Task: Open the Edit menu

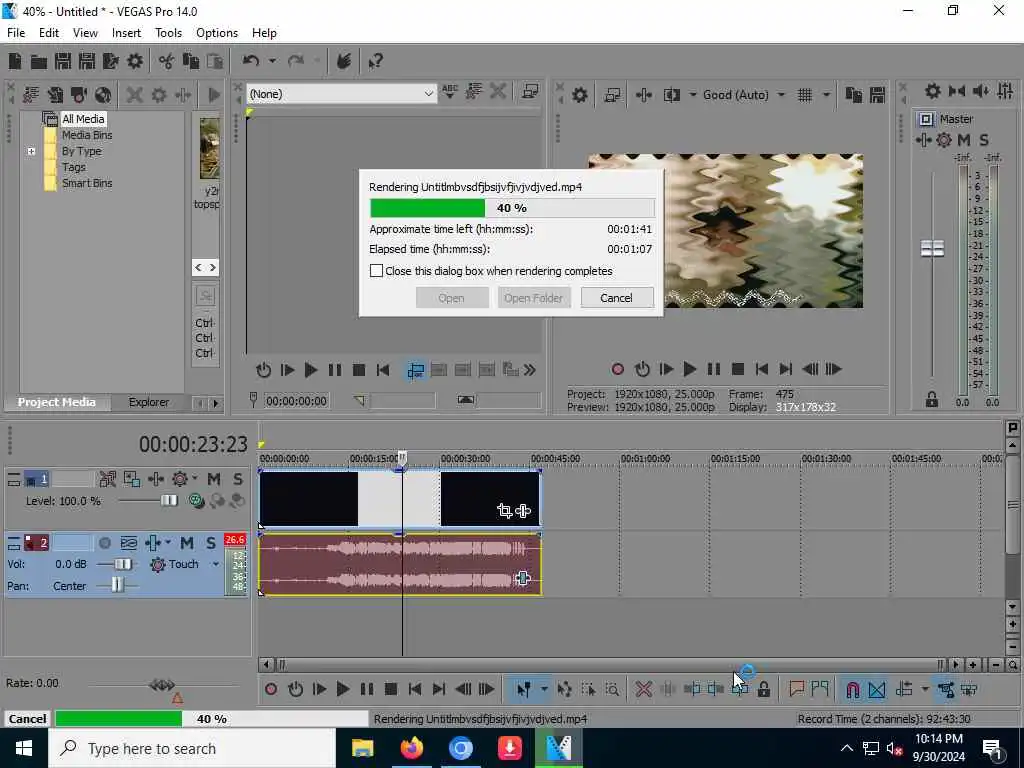Action: coord(49,33)
